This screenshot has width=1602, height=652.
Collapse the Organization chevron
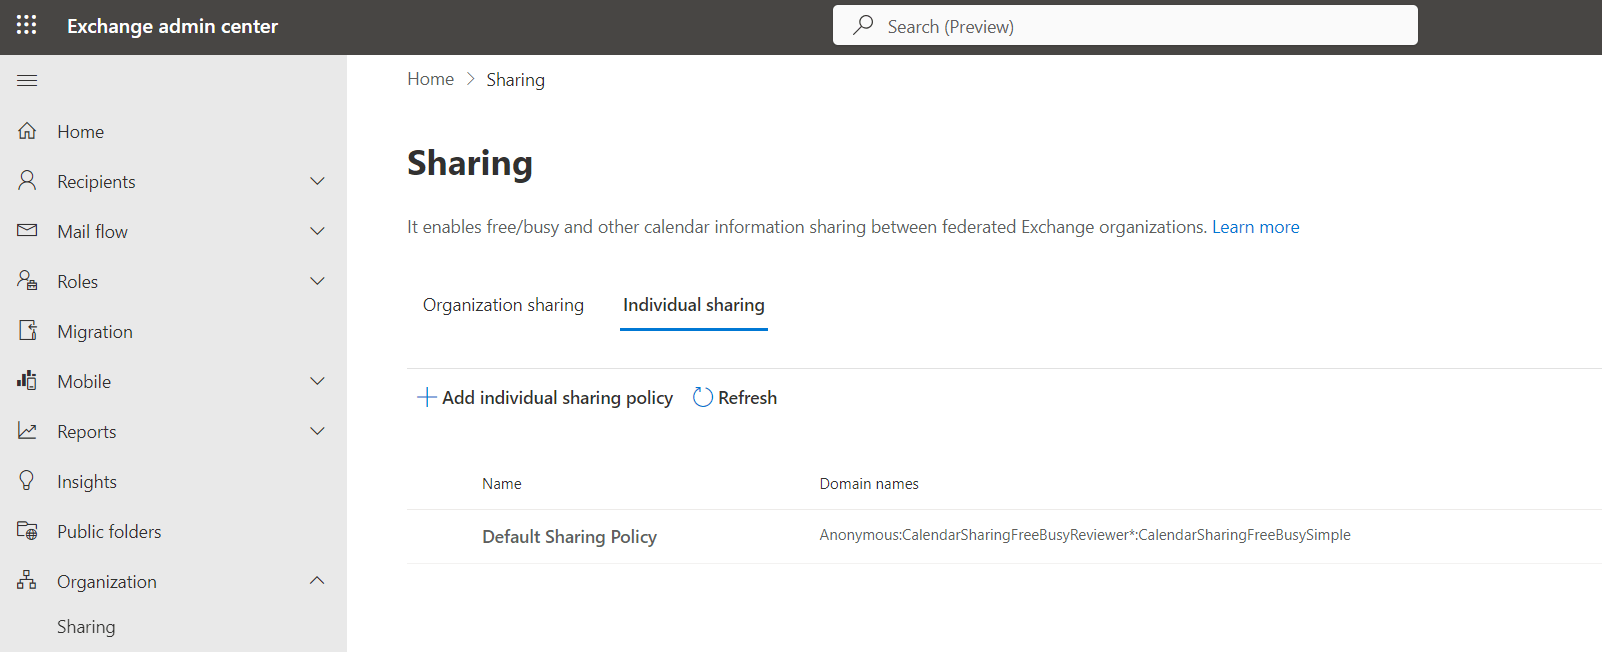pyautogui.click(x=317, y=581)
